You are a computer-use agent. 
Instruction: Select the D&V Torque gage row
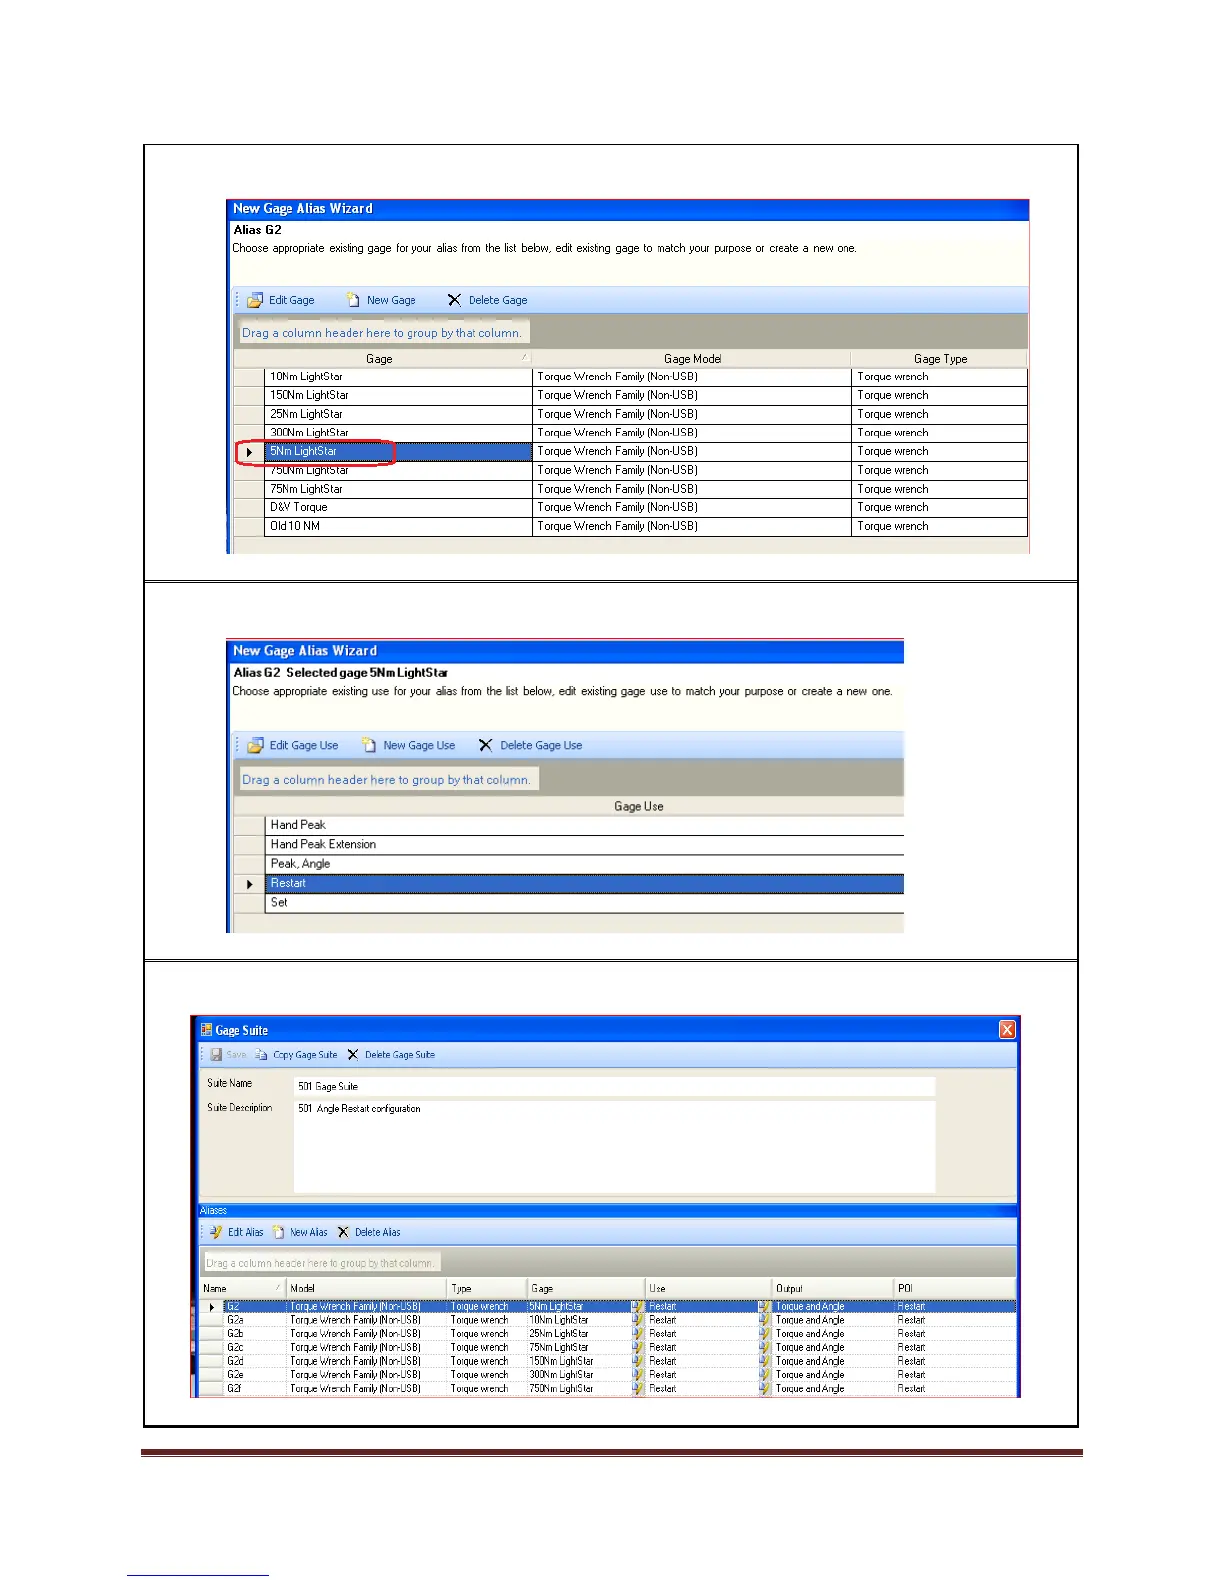point(398,507)
